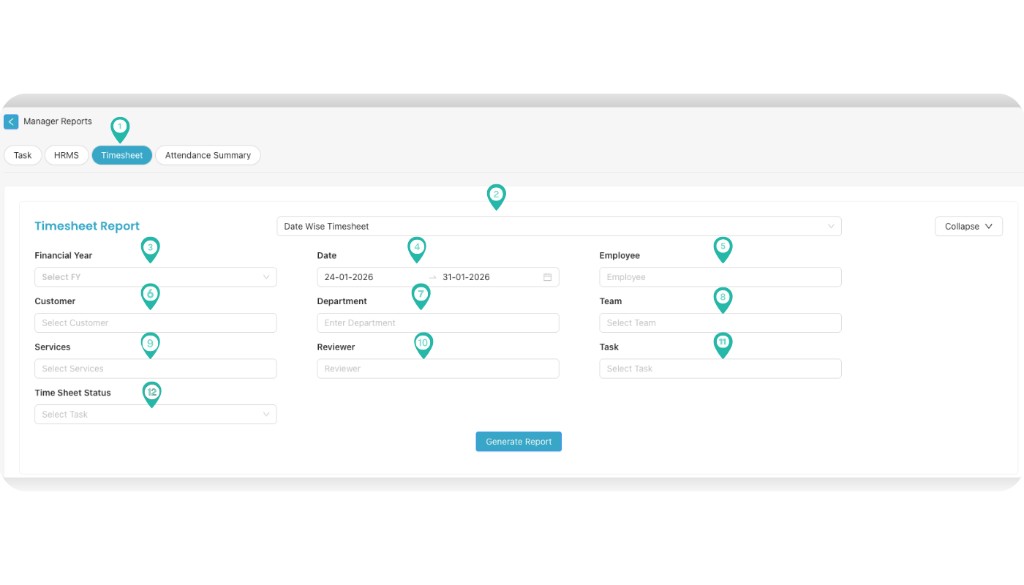This screenshot has width=1024, height=585.
Task: Switch to the Task tab
Action: click(22, 155)
